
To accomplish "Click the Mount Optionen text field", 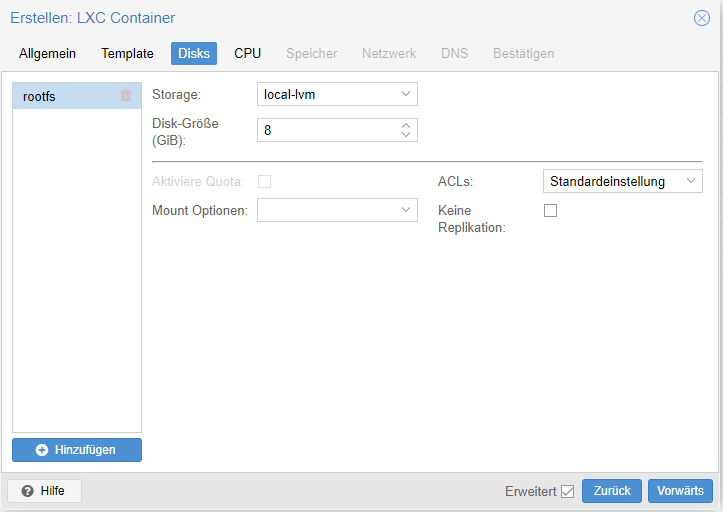I will coord(326,210).
